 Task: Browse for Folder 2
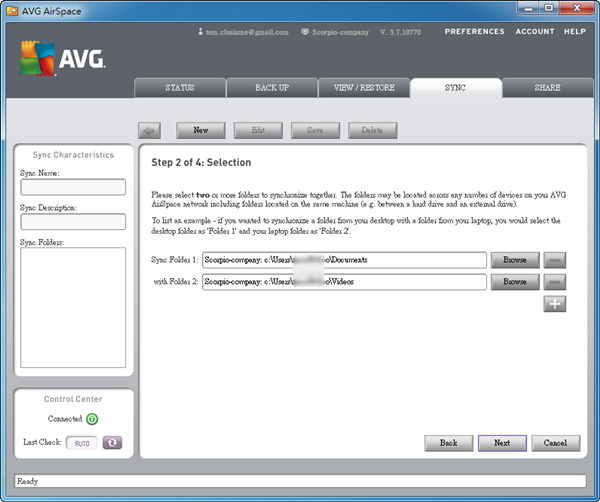point(515,282)
